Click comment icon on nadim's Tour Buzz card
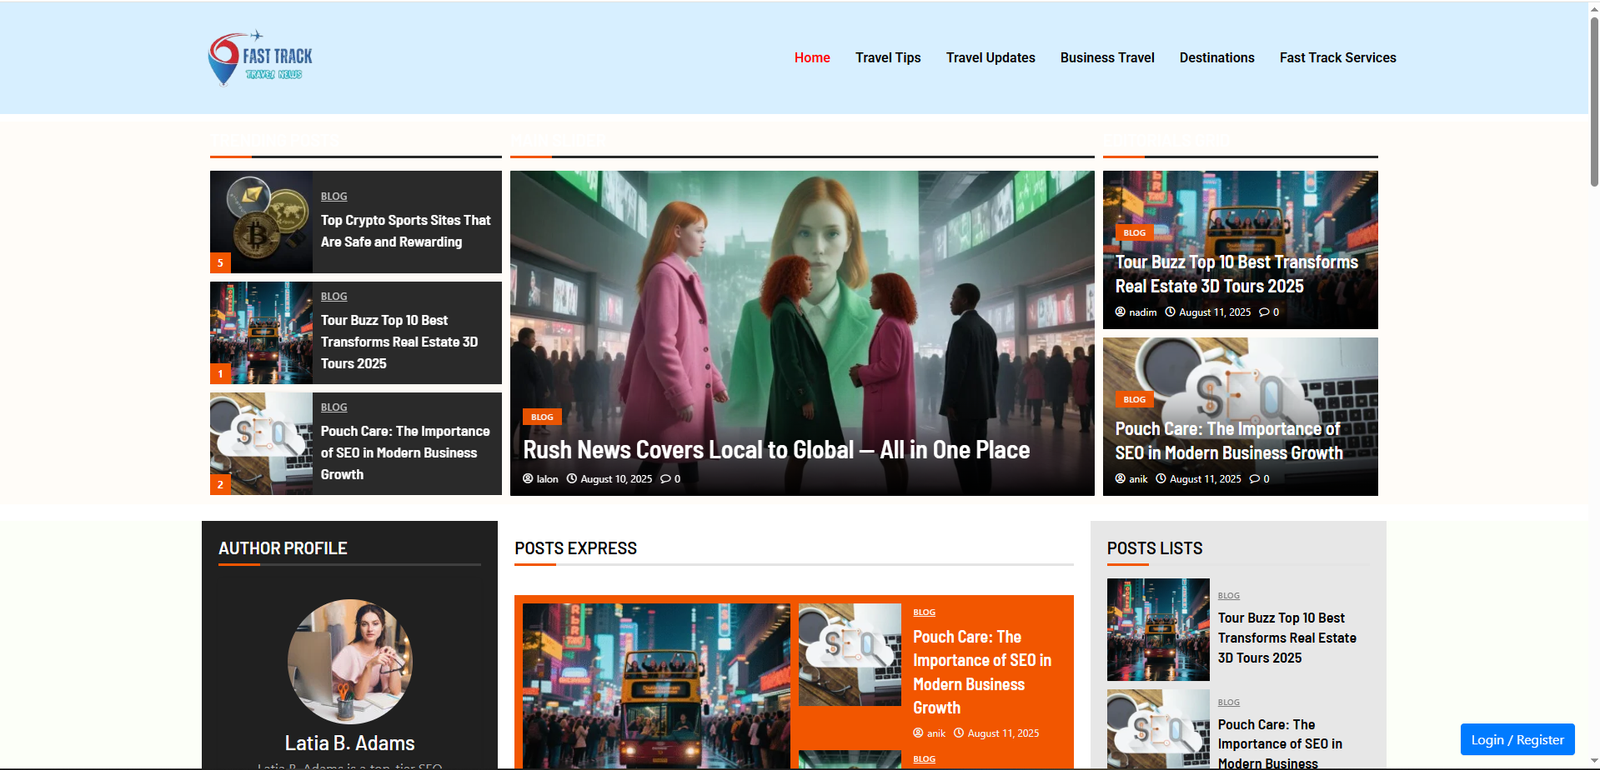The image size is (1600, 770). click(x=1264, y=312)
